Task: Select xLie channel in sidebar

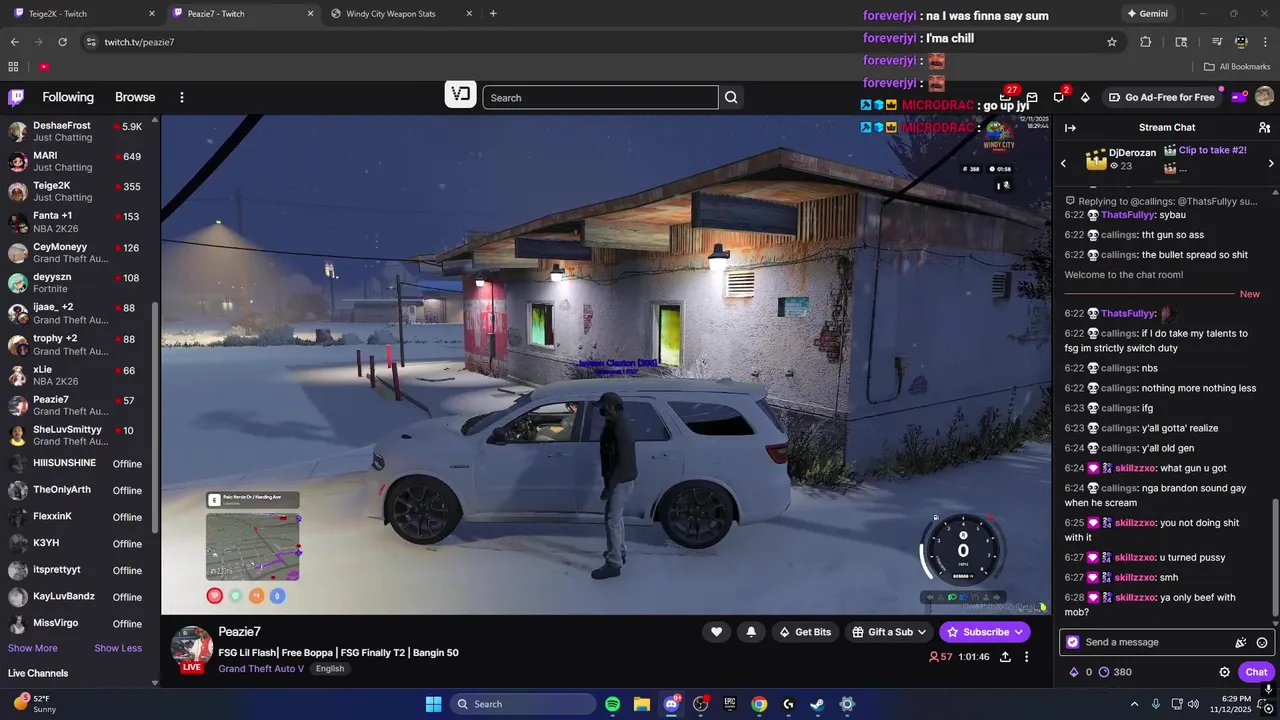Action: click(x=78, y=375)
